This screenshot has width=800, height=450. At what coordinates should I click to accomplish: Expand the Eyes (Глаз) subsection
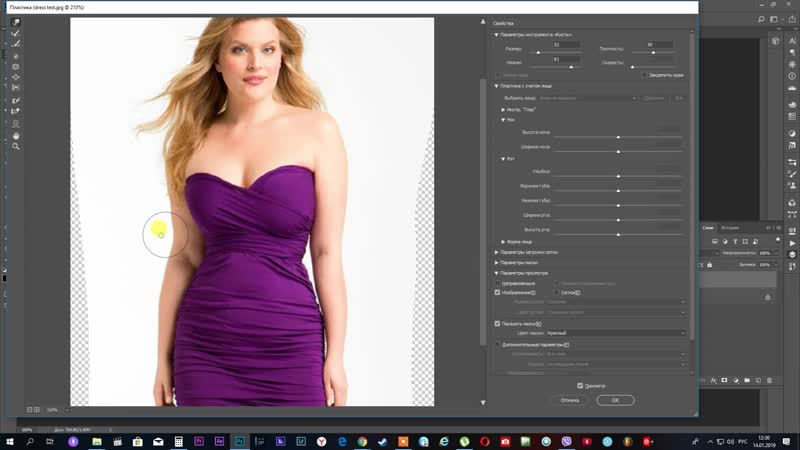(x=503, y=110)
